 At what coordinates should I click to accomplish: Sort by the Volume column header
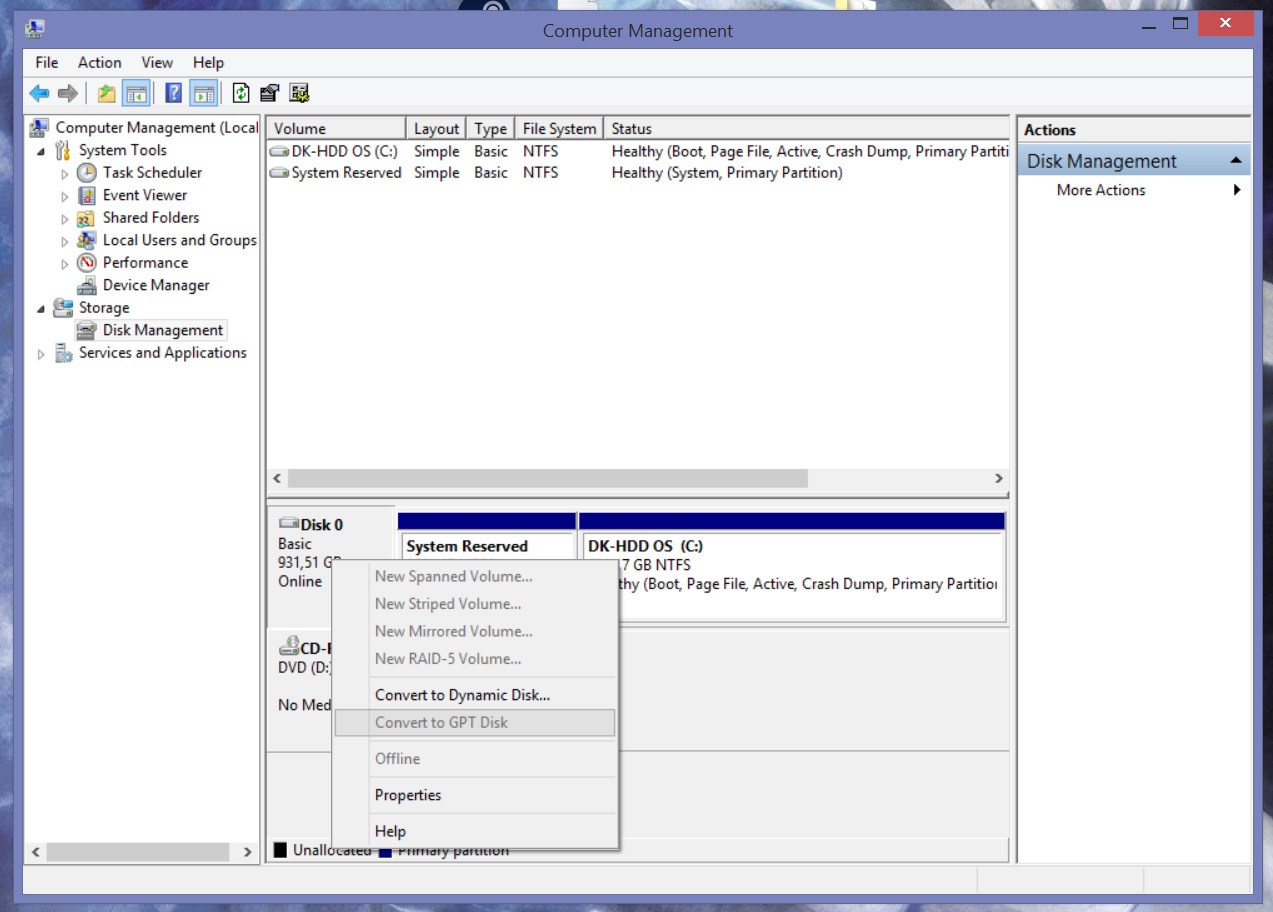336,129
